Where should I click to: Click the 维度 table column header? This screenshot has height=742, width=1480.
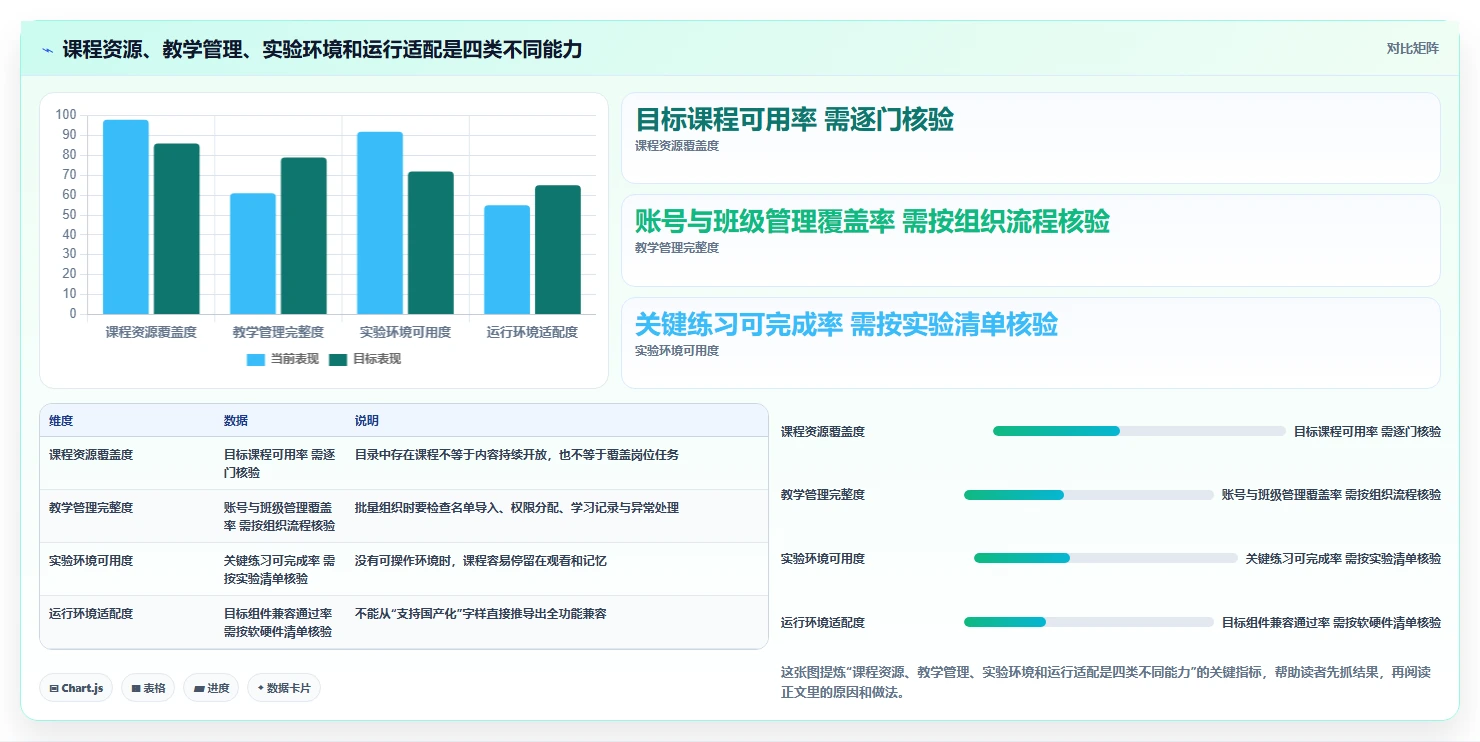tap(61, 421)
